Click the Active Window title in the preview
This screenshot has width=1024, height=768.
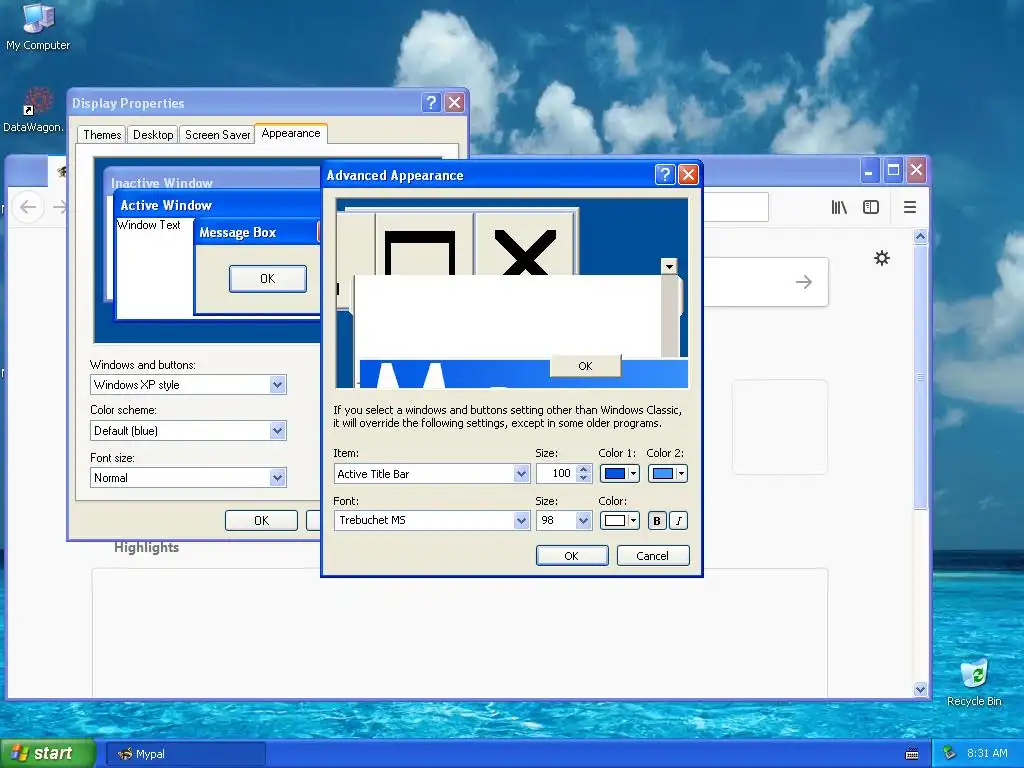coord(167,205)
